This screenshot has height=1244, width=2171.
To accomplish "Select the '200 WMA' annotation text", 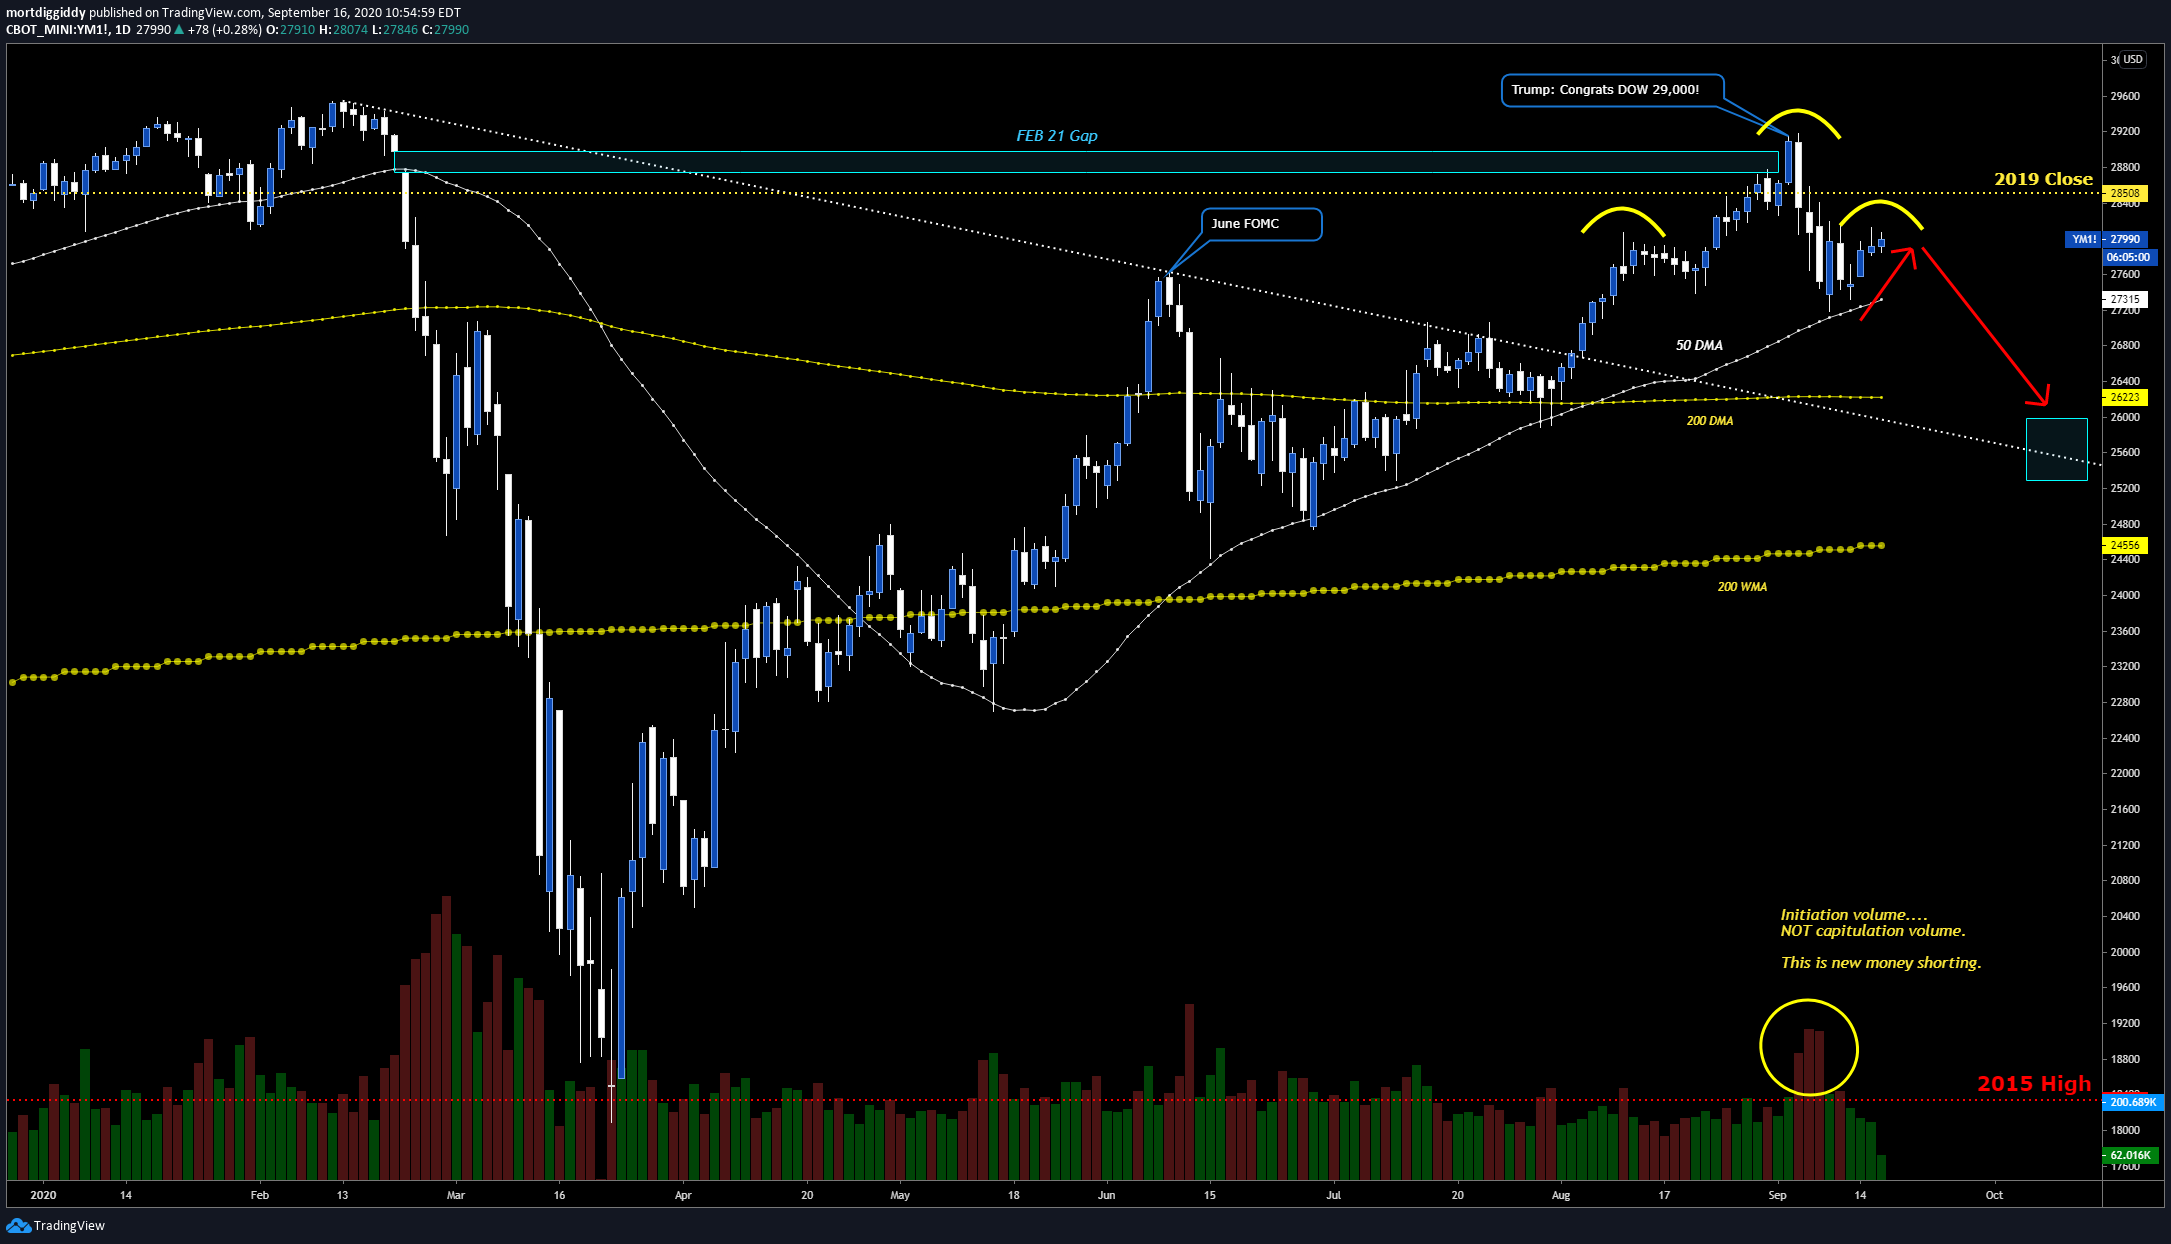I will tap(1742, 587).
